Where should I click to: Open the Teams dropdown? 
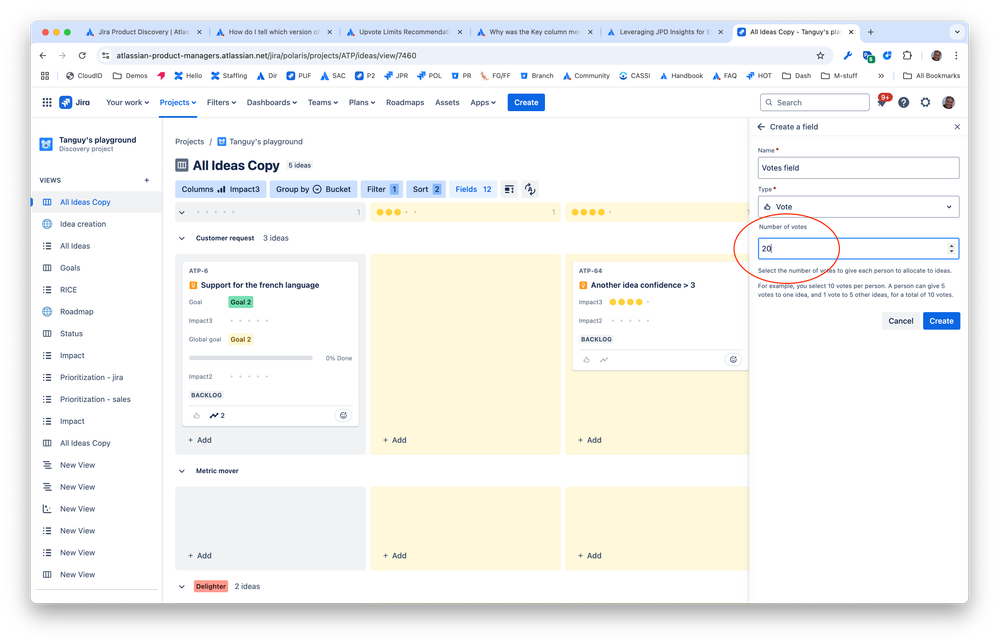322,103
